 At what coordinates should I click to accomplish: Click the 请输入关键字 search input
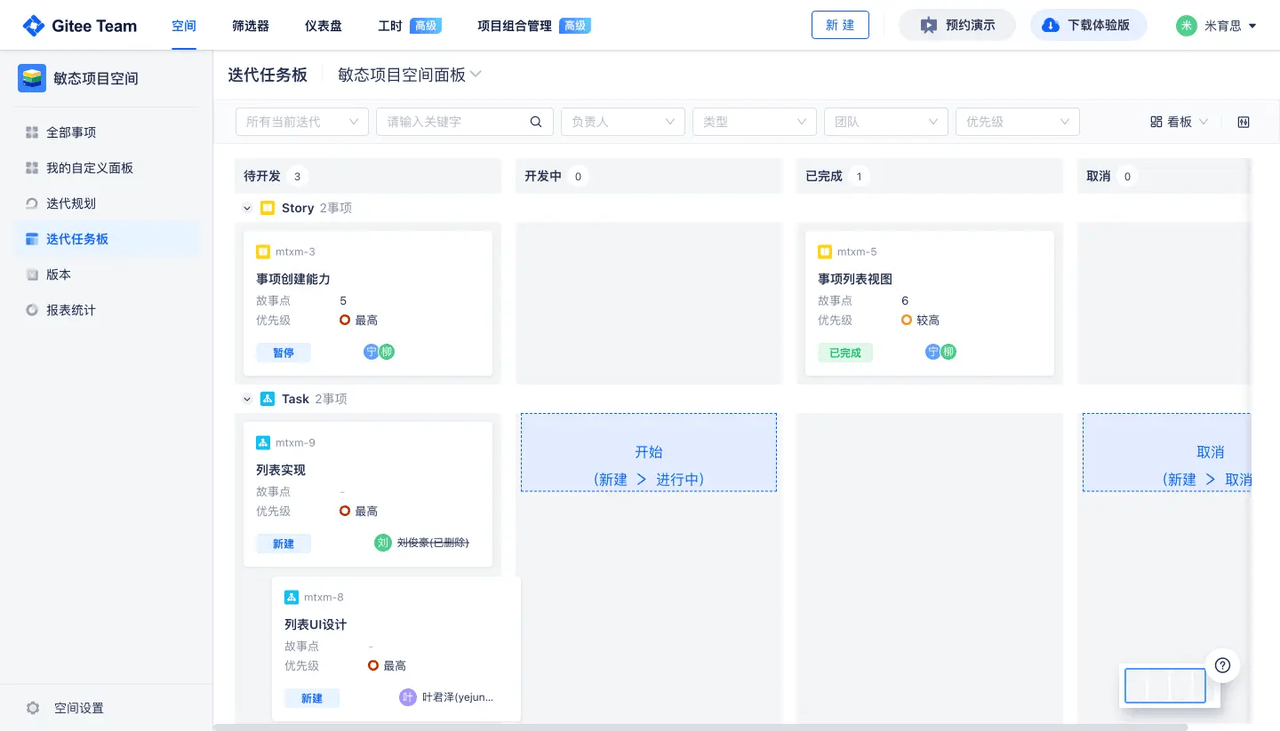click(455, 122)
